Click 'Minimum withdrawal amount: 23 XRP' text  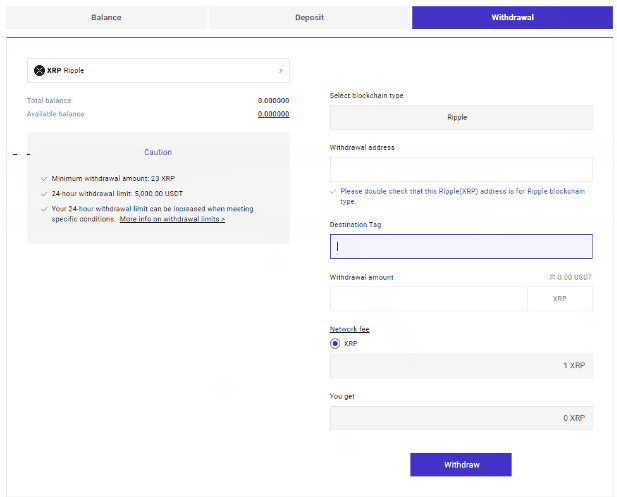[x=113, y=179]
